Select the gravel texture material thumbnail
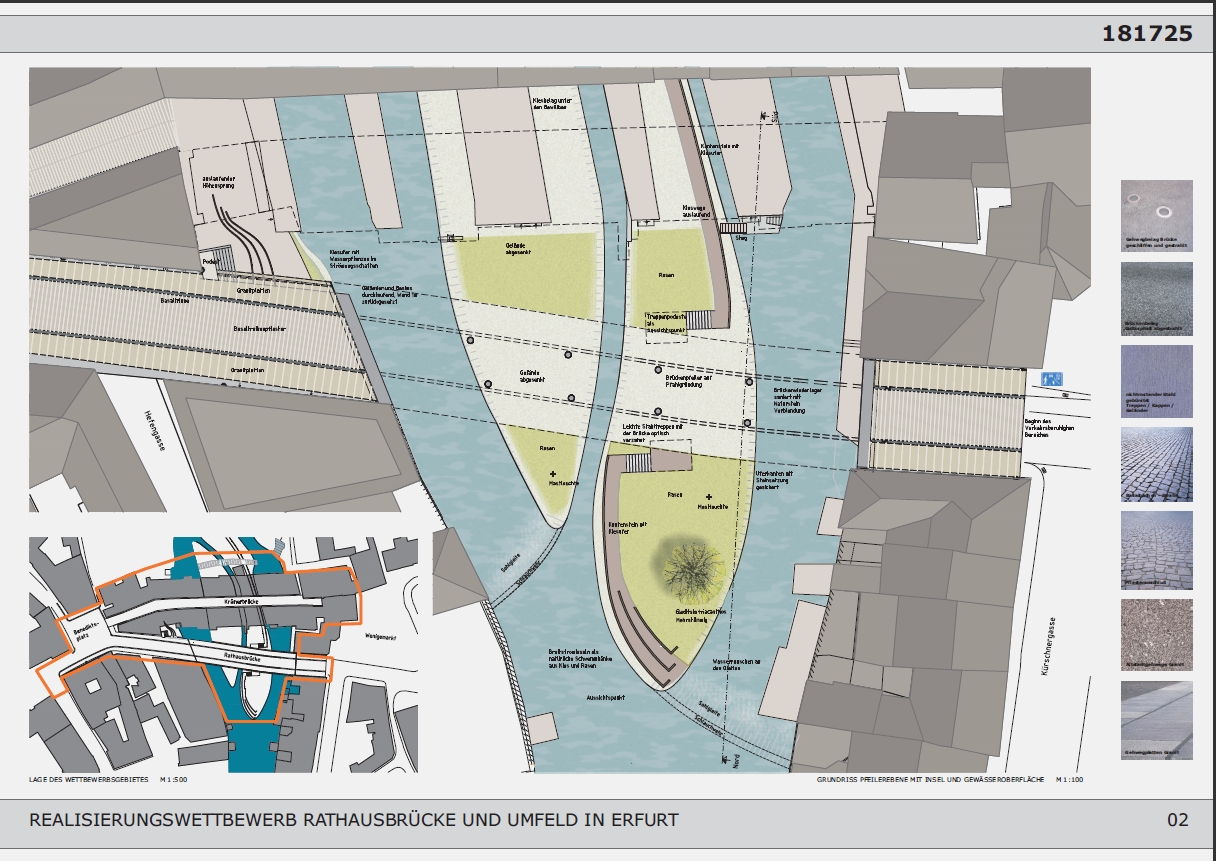 [x=1156, y=634]
